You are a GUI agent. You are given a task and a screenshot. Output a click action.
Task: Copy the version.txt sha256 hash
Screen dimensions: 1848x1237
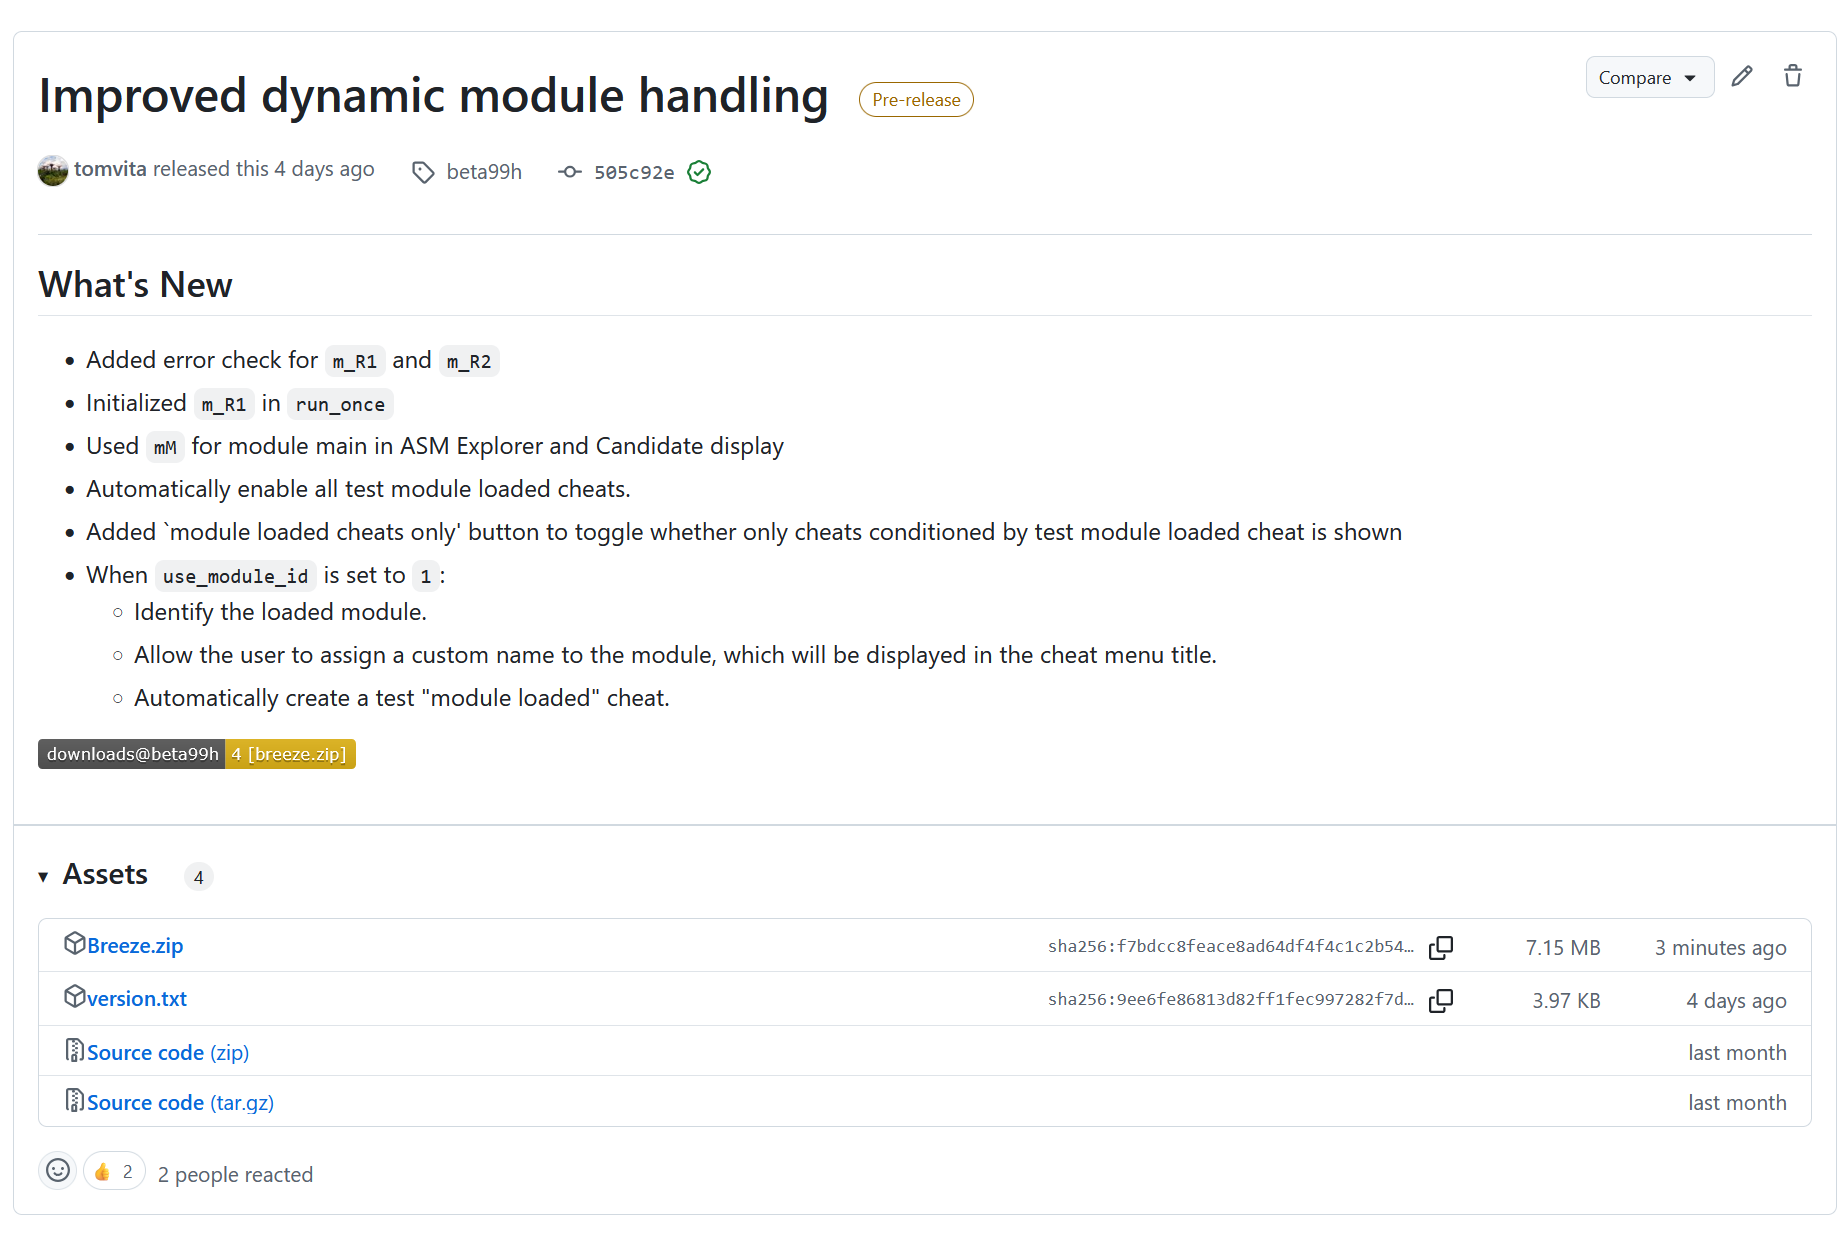[x=1441, y=1000]
